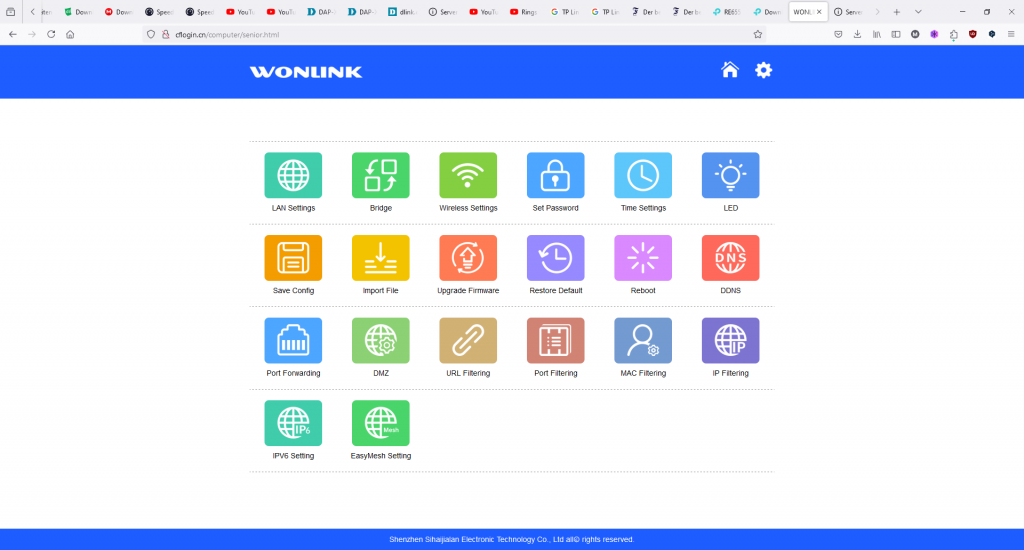Click the Save to Pocket icon

point(839,34)
